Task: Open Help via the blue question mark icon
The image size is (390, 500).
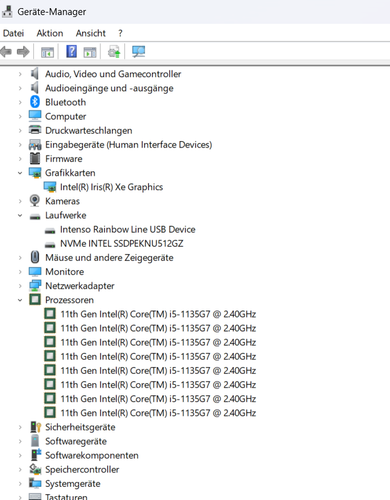Action: click(71, 52)
